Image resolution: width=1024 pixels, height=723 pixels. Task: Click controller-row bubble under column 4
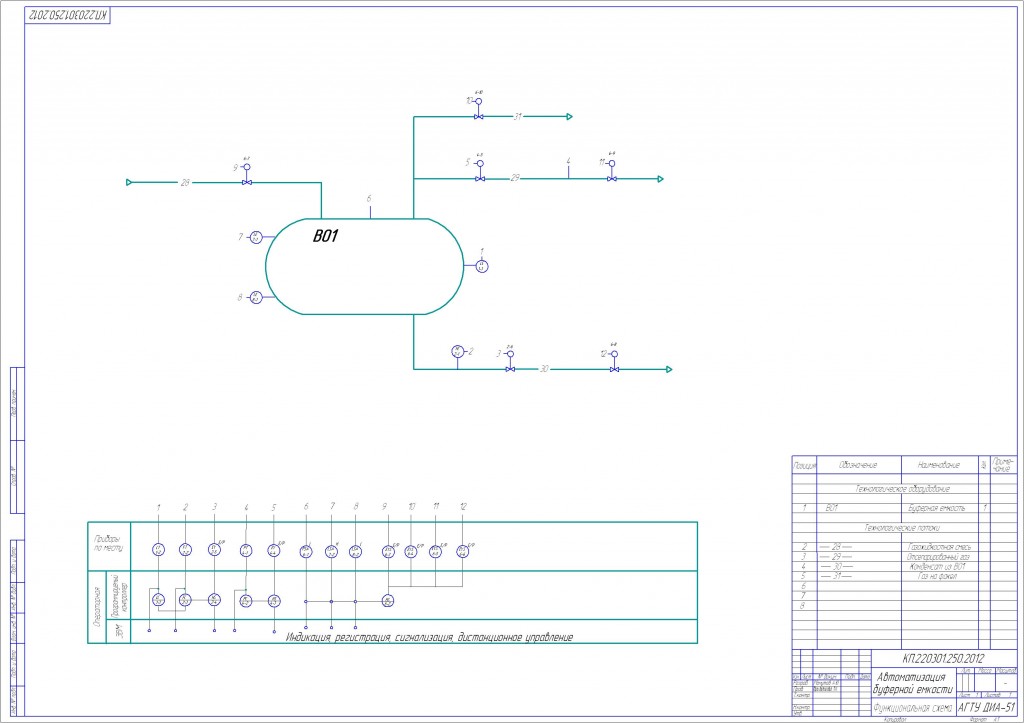[x=246, y=601]
